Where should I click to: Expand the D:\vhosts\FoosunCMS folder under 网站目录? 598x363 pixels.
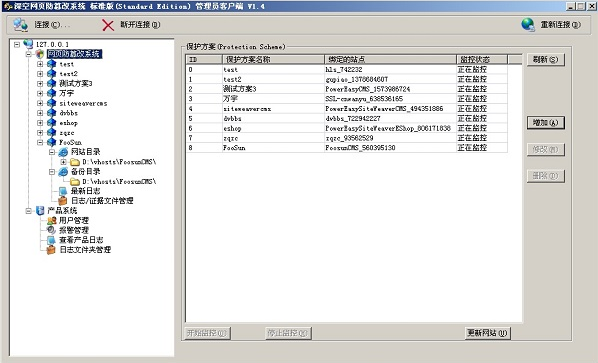coord(63,162)
